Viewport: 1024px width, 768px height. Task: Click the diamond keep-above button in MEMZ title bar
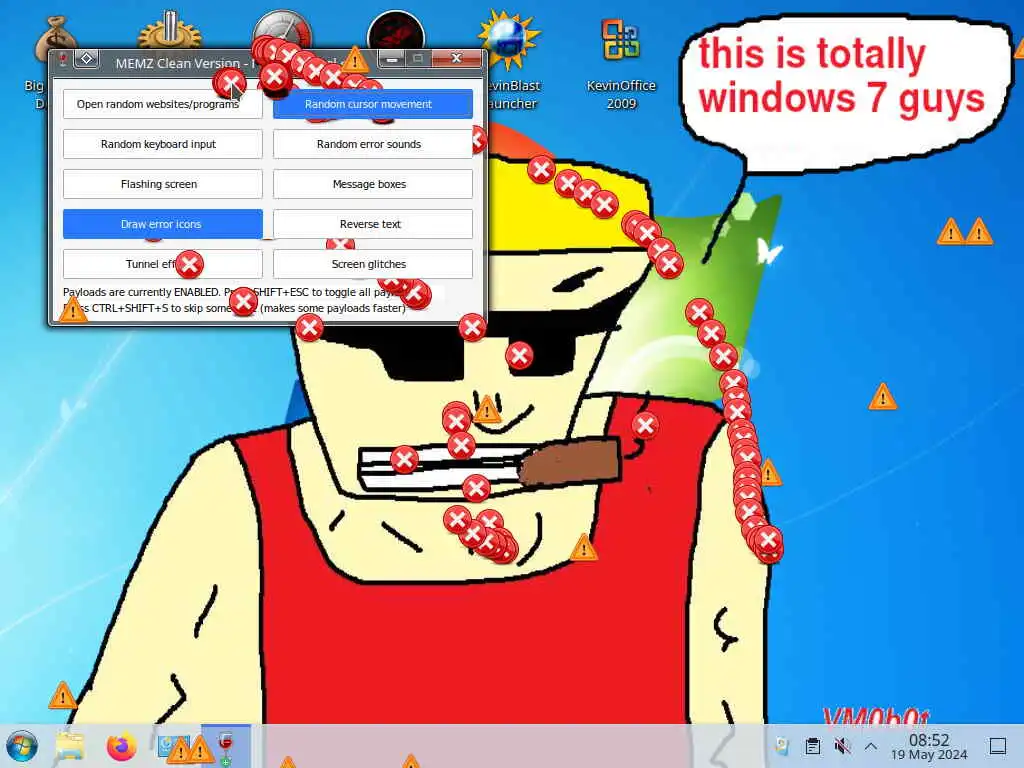pyautogui.click(x=86, y=59)
